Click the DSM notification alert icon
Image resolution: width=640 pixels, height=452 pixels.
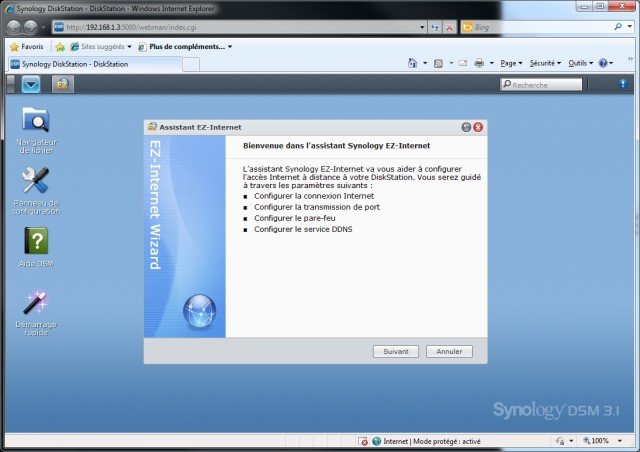click(x=622, y=84)
